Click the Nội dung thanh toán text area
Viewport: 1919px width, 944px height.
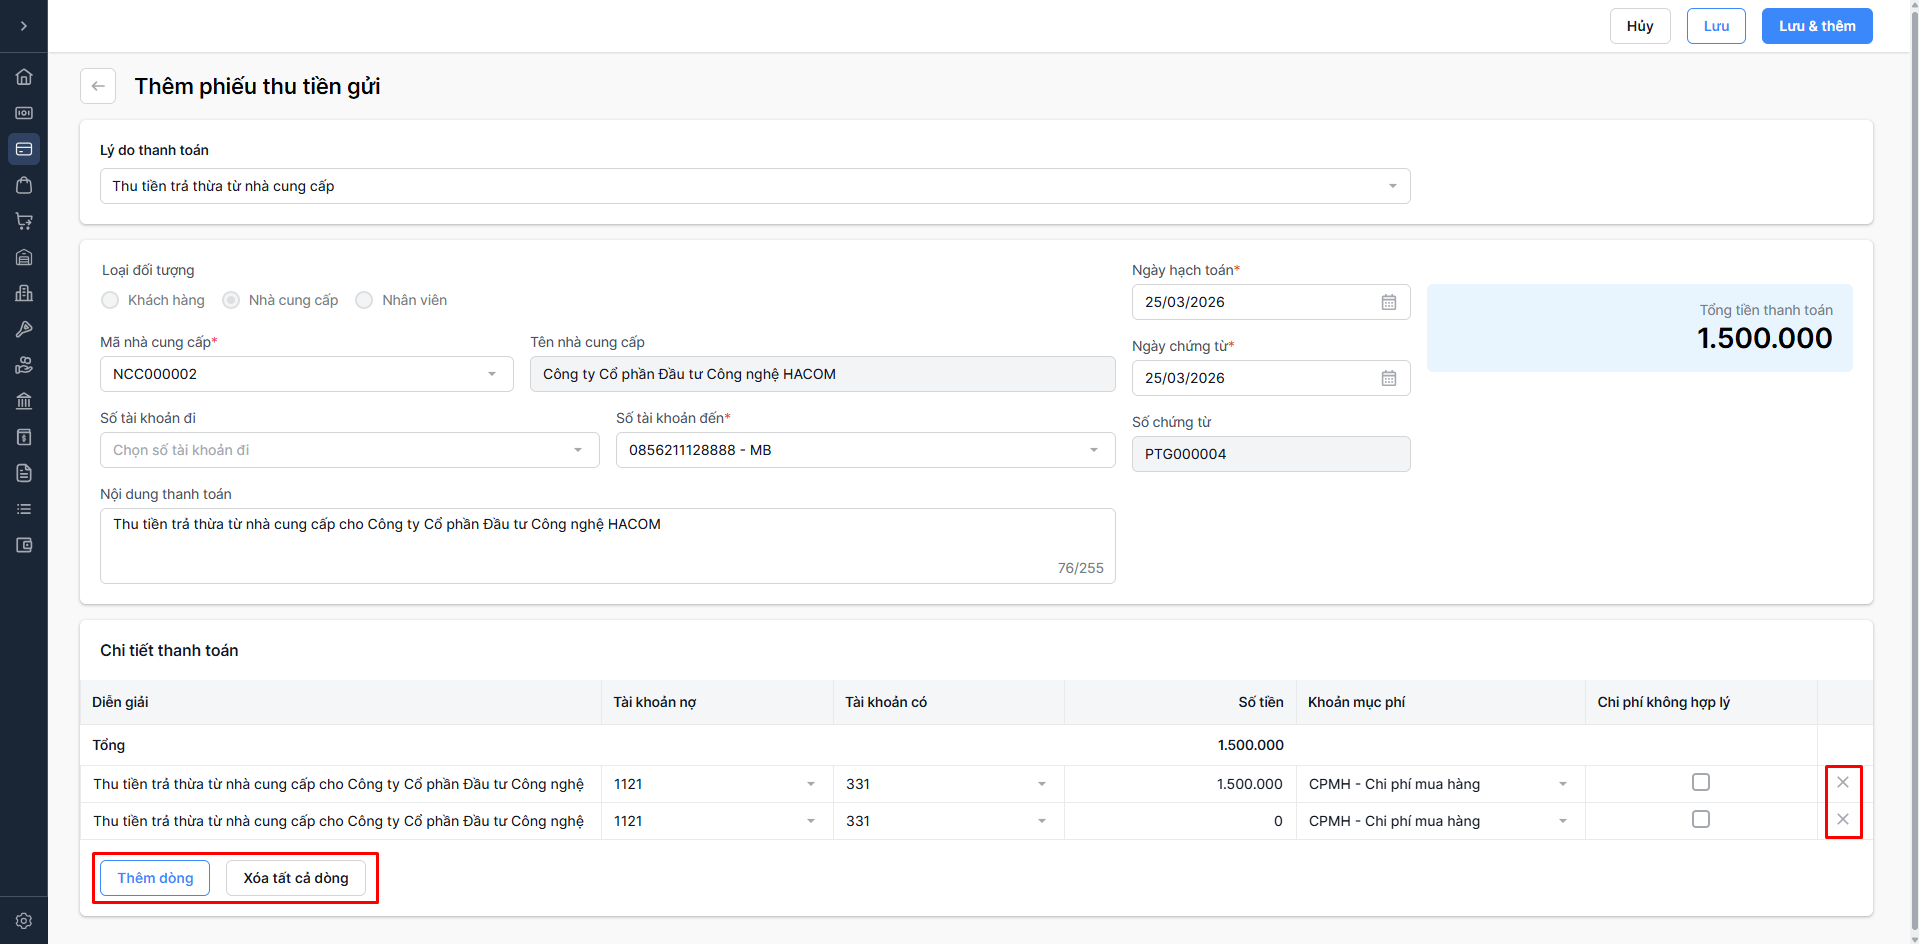[607, 545]
